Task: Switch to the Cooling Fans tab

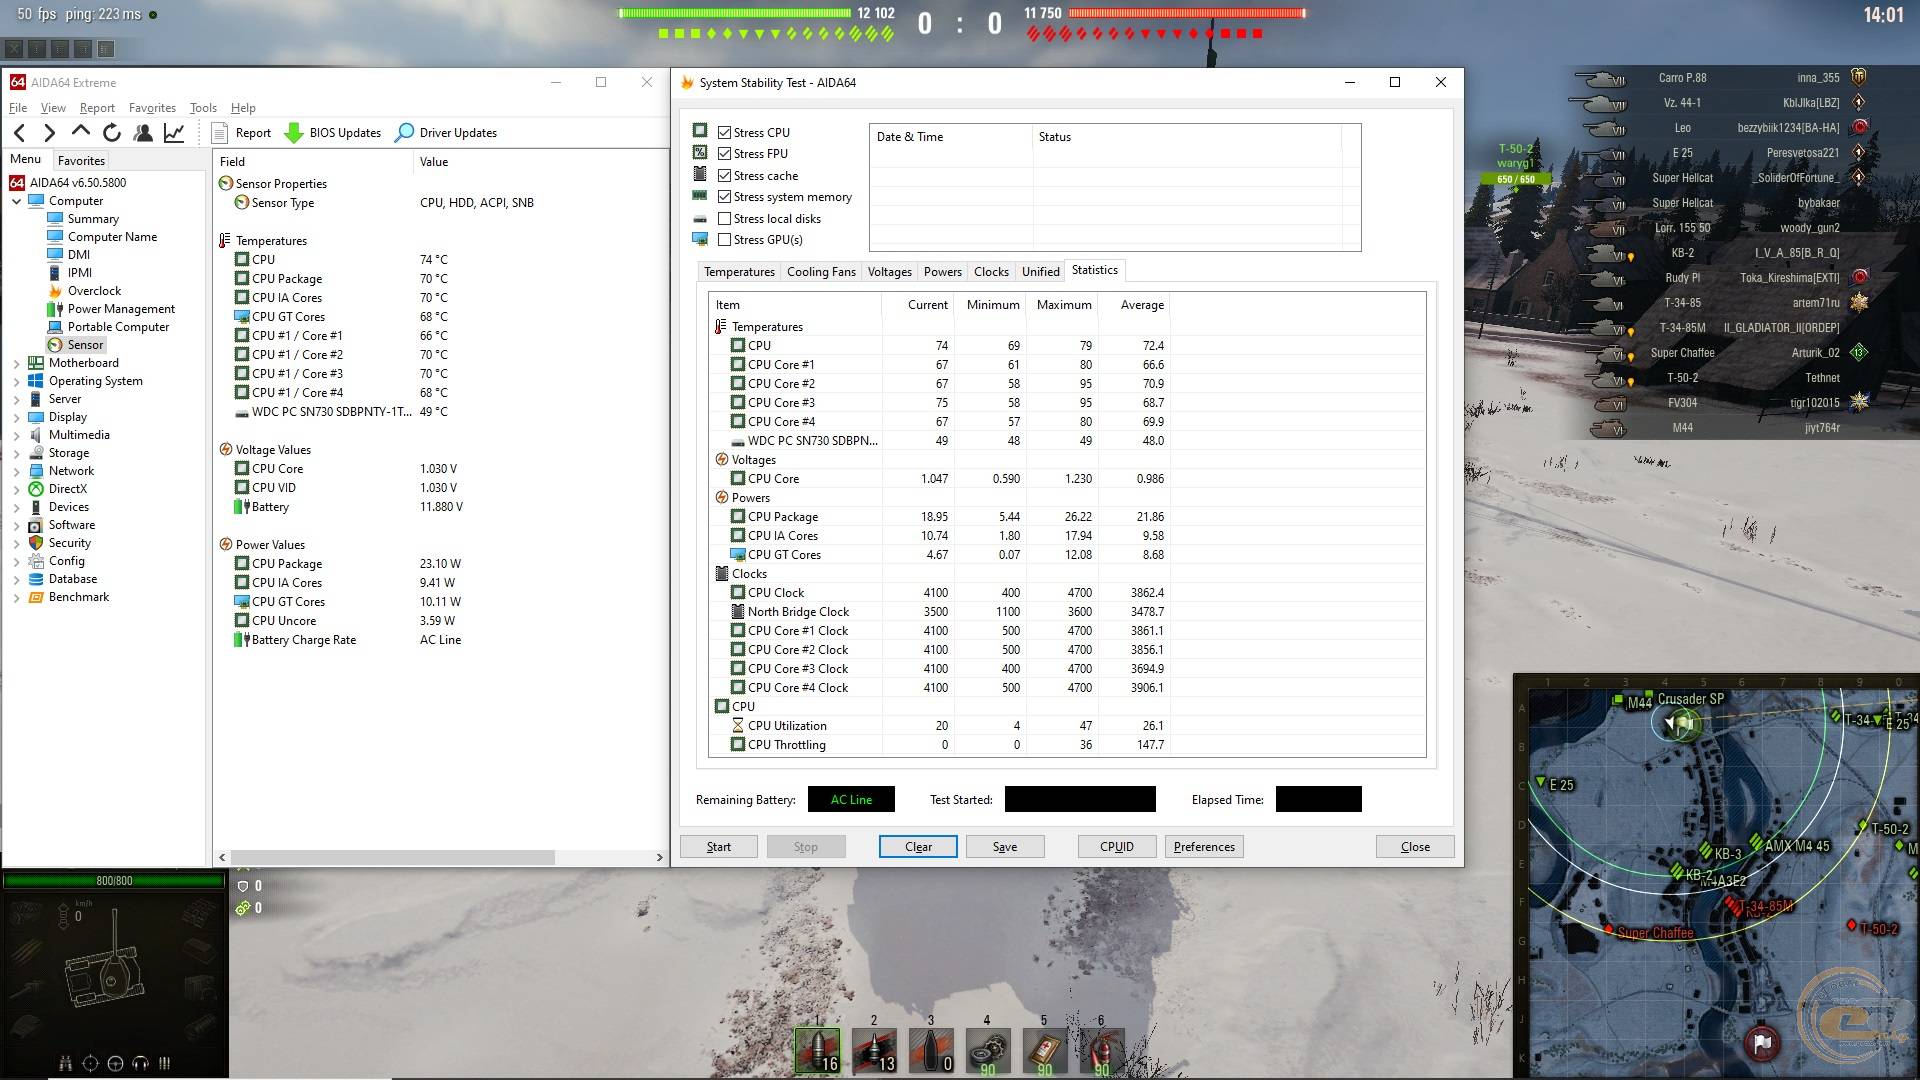Action: click(x=821, y=272)
